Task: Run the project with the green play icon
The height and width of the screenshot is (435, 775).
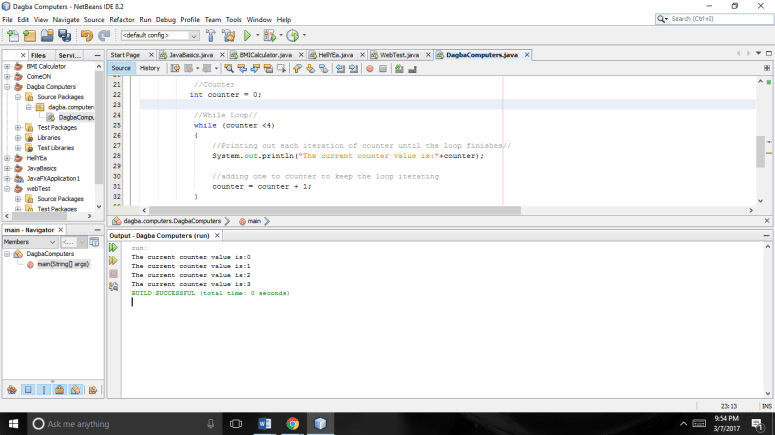Action: pos(247,35)
